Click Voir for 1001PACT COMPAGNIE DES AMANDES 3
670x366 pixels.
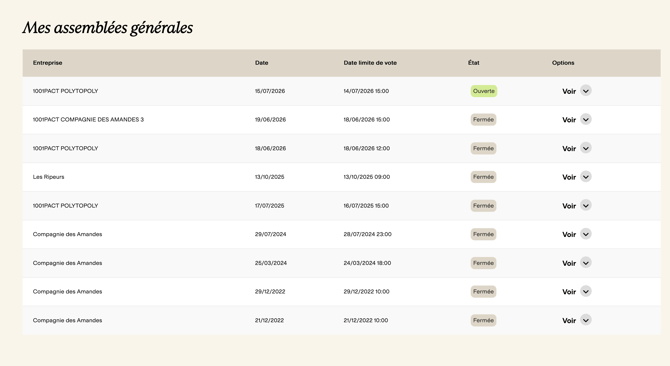(x=569, y=120)
